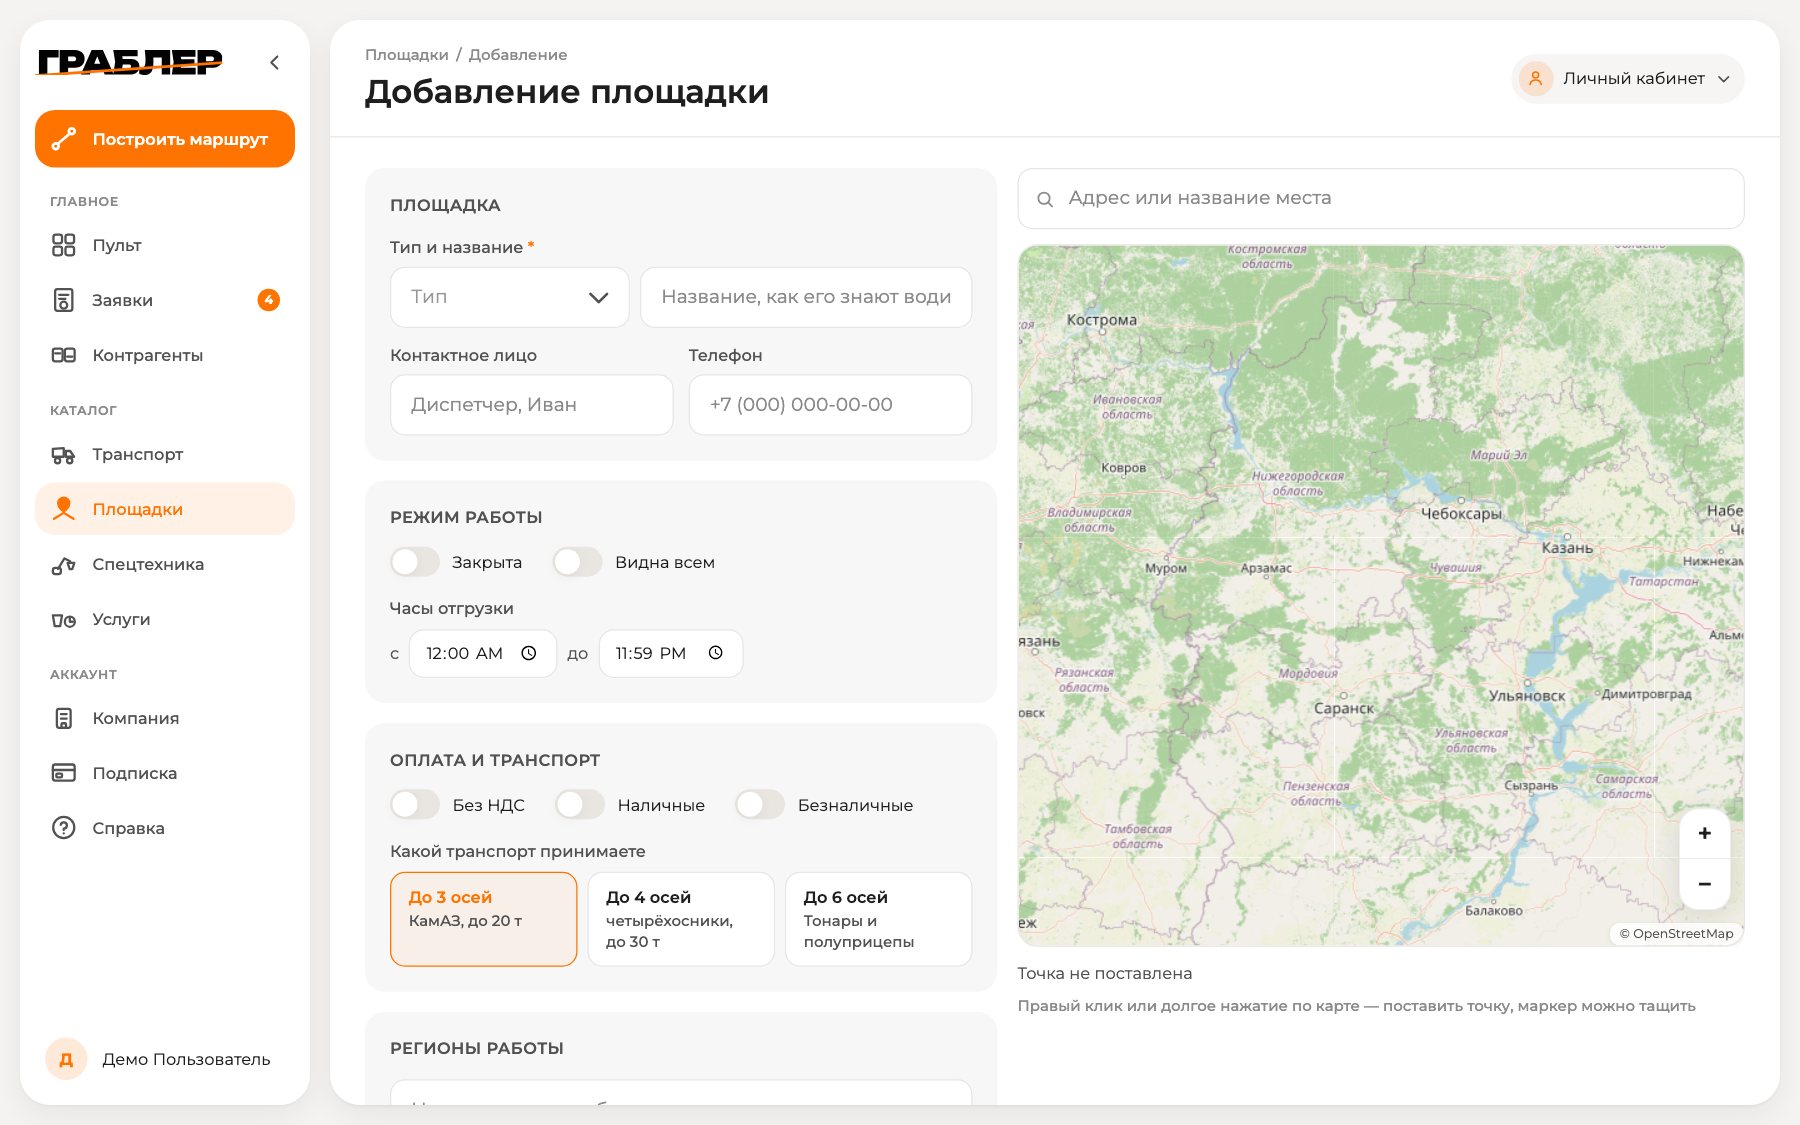Click the Пульт dashboard icon
Screen dimensions: 1800x1125
pos(63,245)
